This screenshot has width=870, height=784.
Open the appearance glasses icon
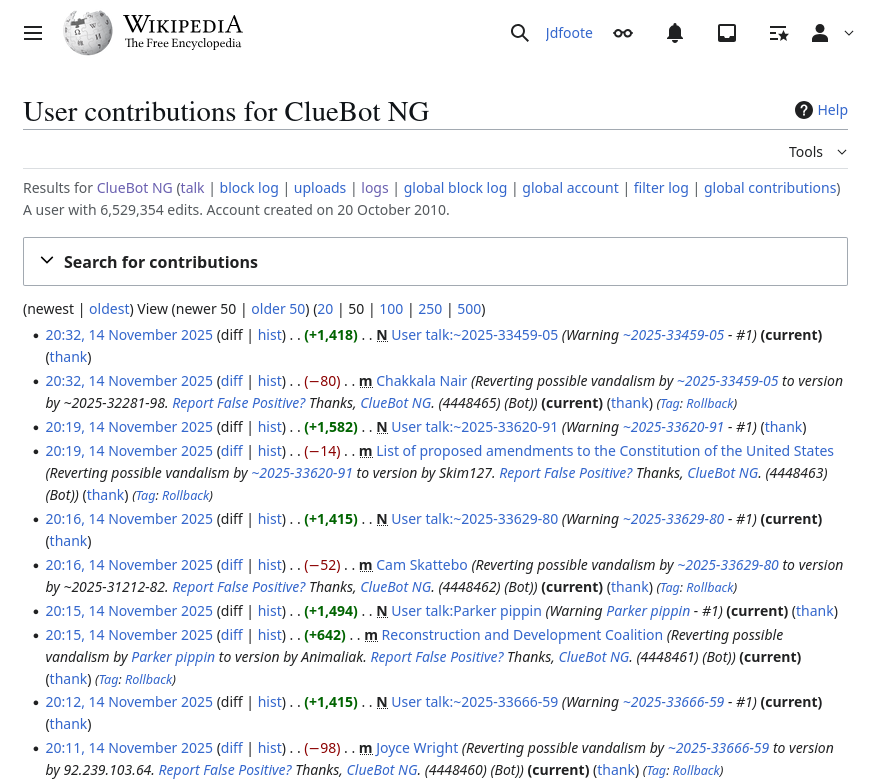pyautogui.click(x=623, y=33)
